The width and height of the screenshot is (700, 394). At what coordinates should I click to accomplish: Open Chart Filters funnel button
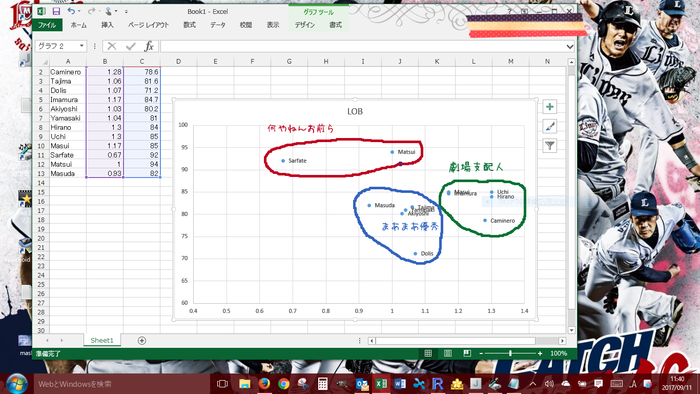pos(550,145)
